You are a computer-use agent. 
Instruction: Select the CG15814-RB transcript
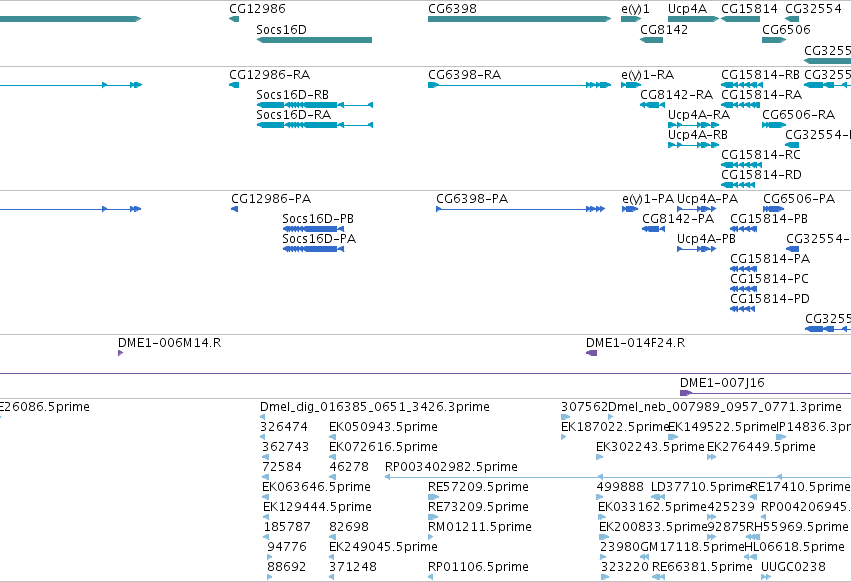coord(742,85)
